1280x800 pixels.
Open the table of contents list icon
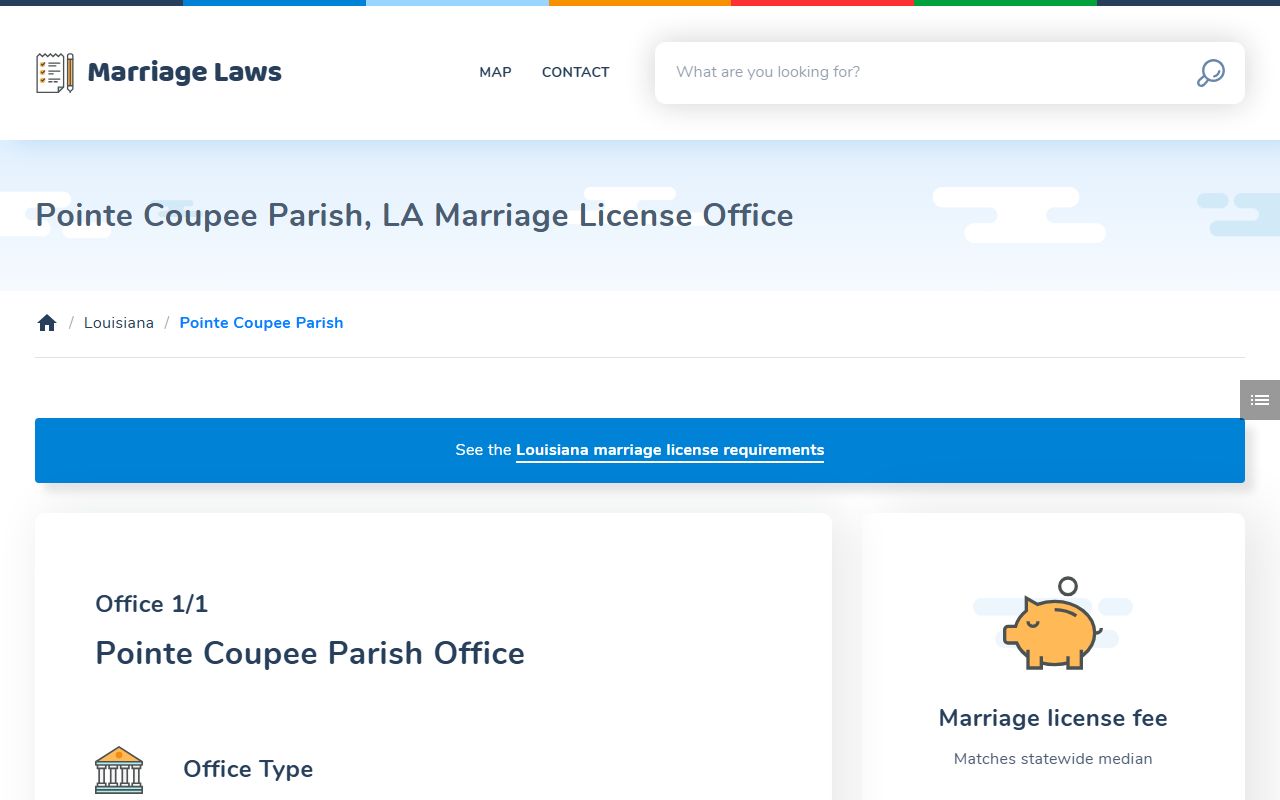(1260, 400)
